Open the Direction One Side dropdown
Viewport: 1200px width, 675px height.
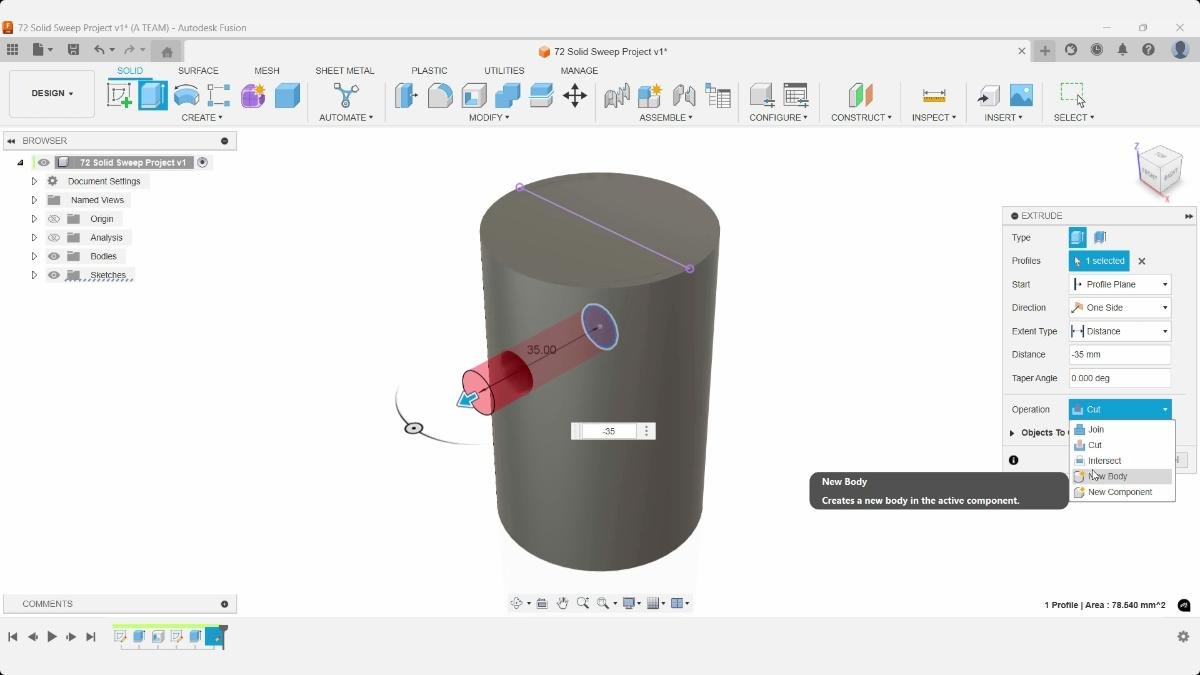click(x=1120, y=308)
